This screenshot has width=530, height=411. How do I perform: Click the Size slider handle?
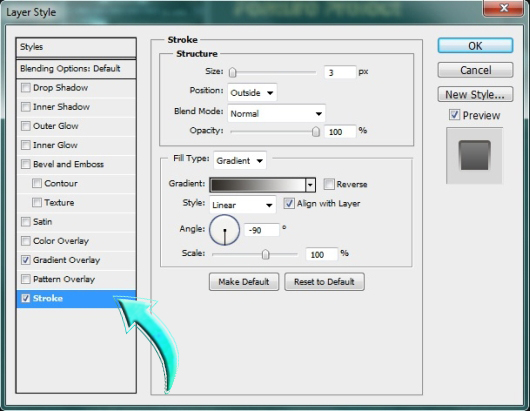click(x=233, y=72)
